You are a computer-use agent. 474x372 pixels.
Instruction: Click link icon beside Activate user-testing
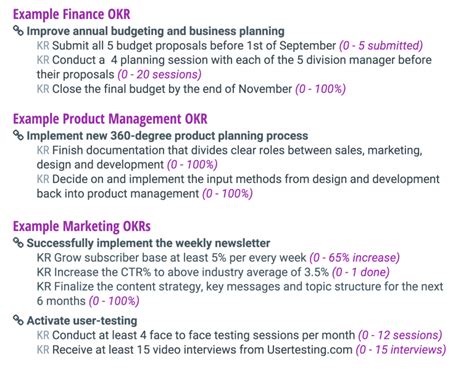click(18, 320)
